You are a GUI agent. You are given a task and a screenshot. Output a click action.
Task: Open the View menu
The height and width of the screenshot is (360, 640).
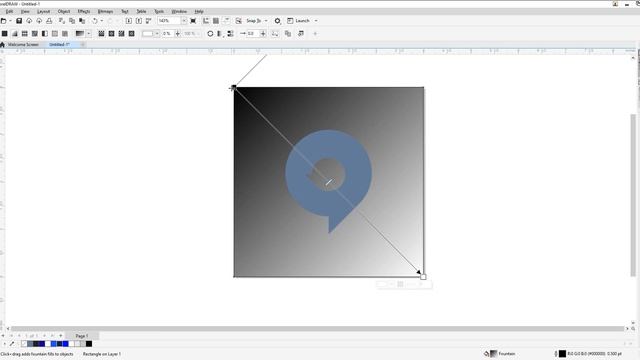click(25, 11)
